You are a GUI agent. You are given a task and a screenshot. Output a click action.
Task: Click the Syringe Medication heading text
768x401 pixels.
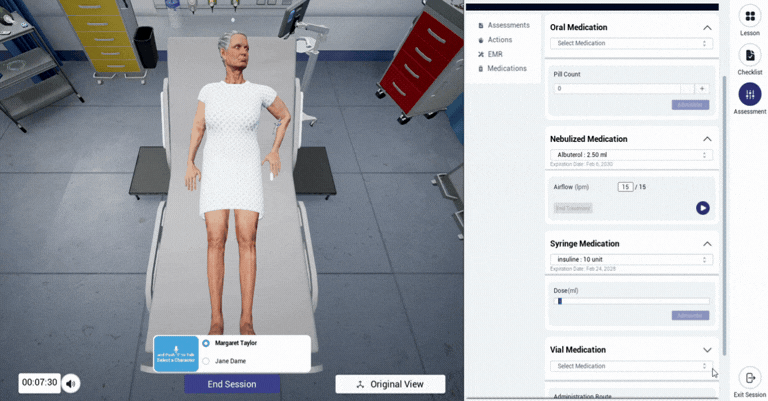[x=584, y=244]
